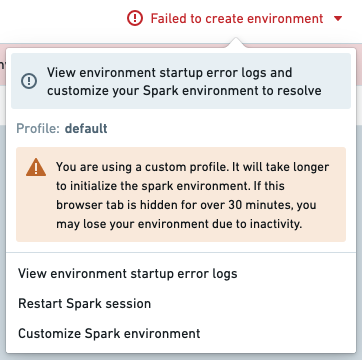362x360 pixels.
Task: Click the 'default' profile name
Action: 86,128
